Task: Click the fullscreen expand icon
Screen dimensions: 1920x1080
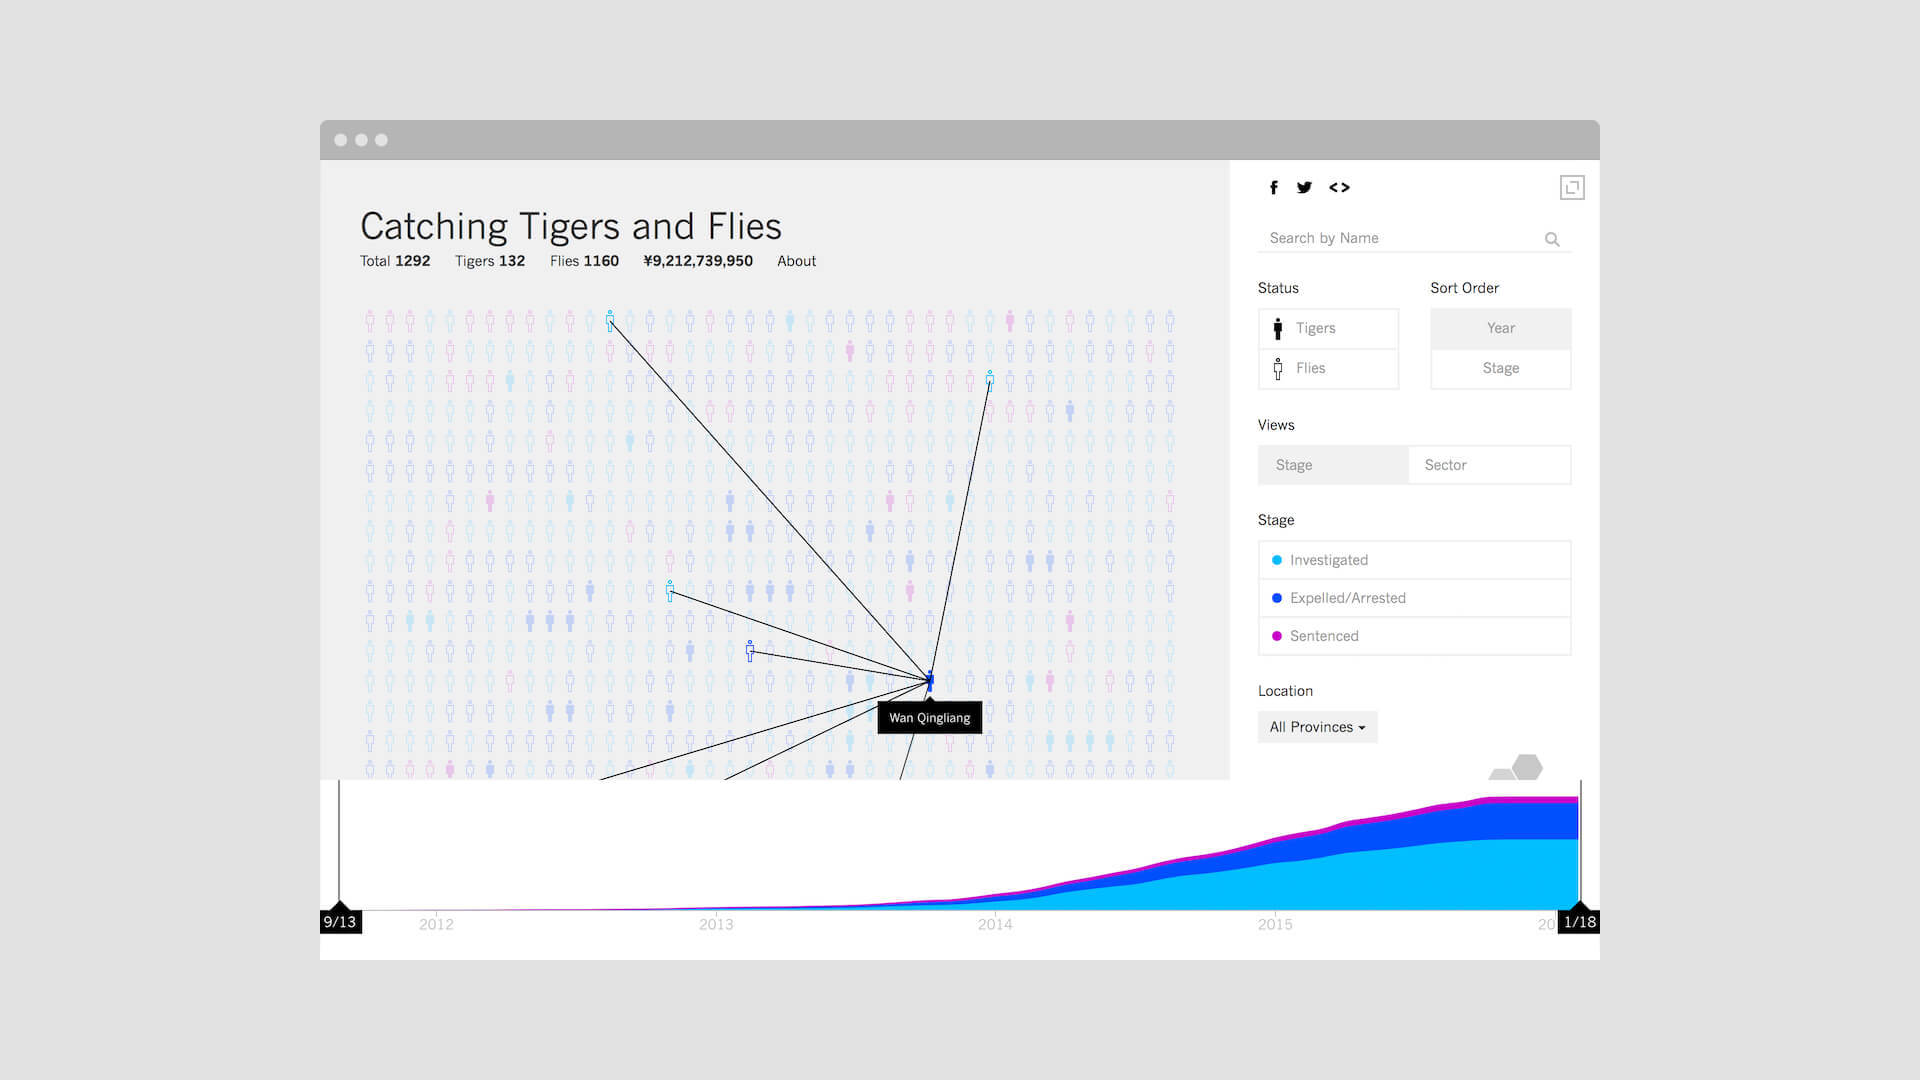Action: [1572, 187]
